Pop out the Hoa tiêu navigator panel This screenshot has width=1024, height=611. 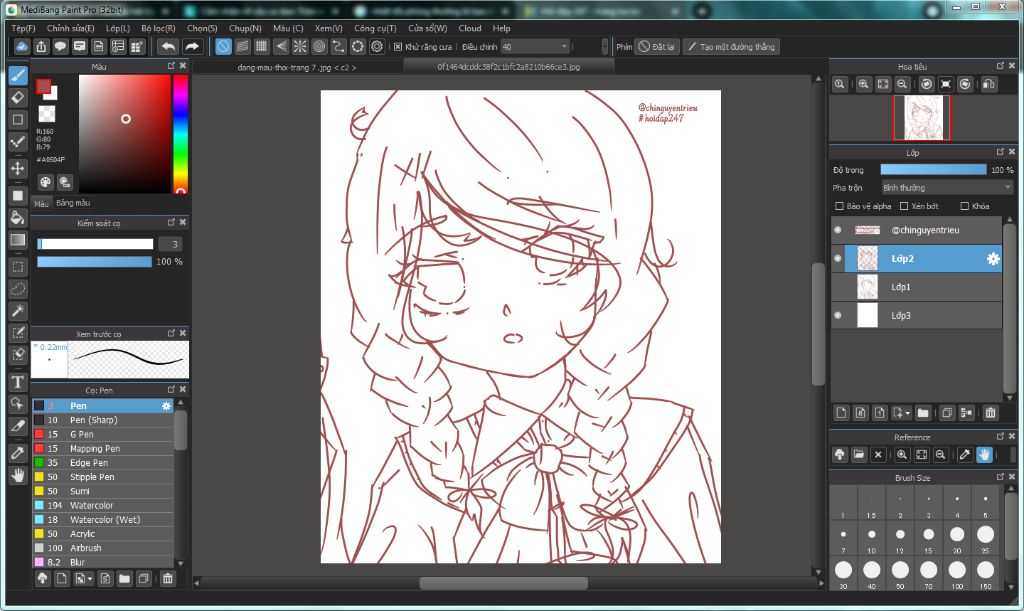tap(1000, 66)
